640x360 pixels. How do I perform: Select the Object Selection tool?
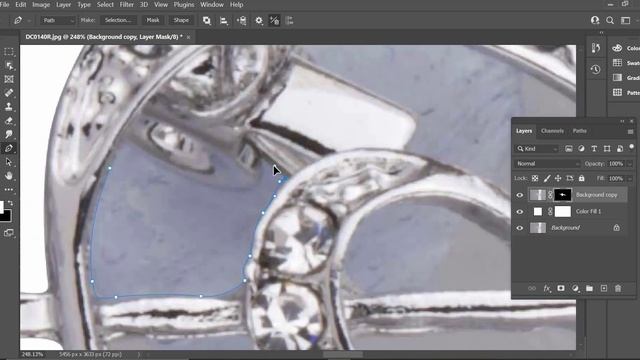(x=9, y=66)
